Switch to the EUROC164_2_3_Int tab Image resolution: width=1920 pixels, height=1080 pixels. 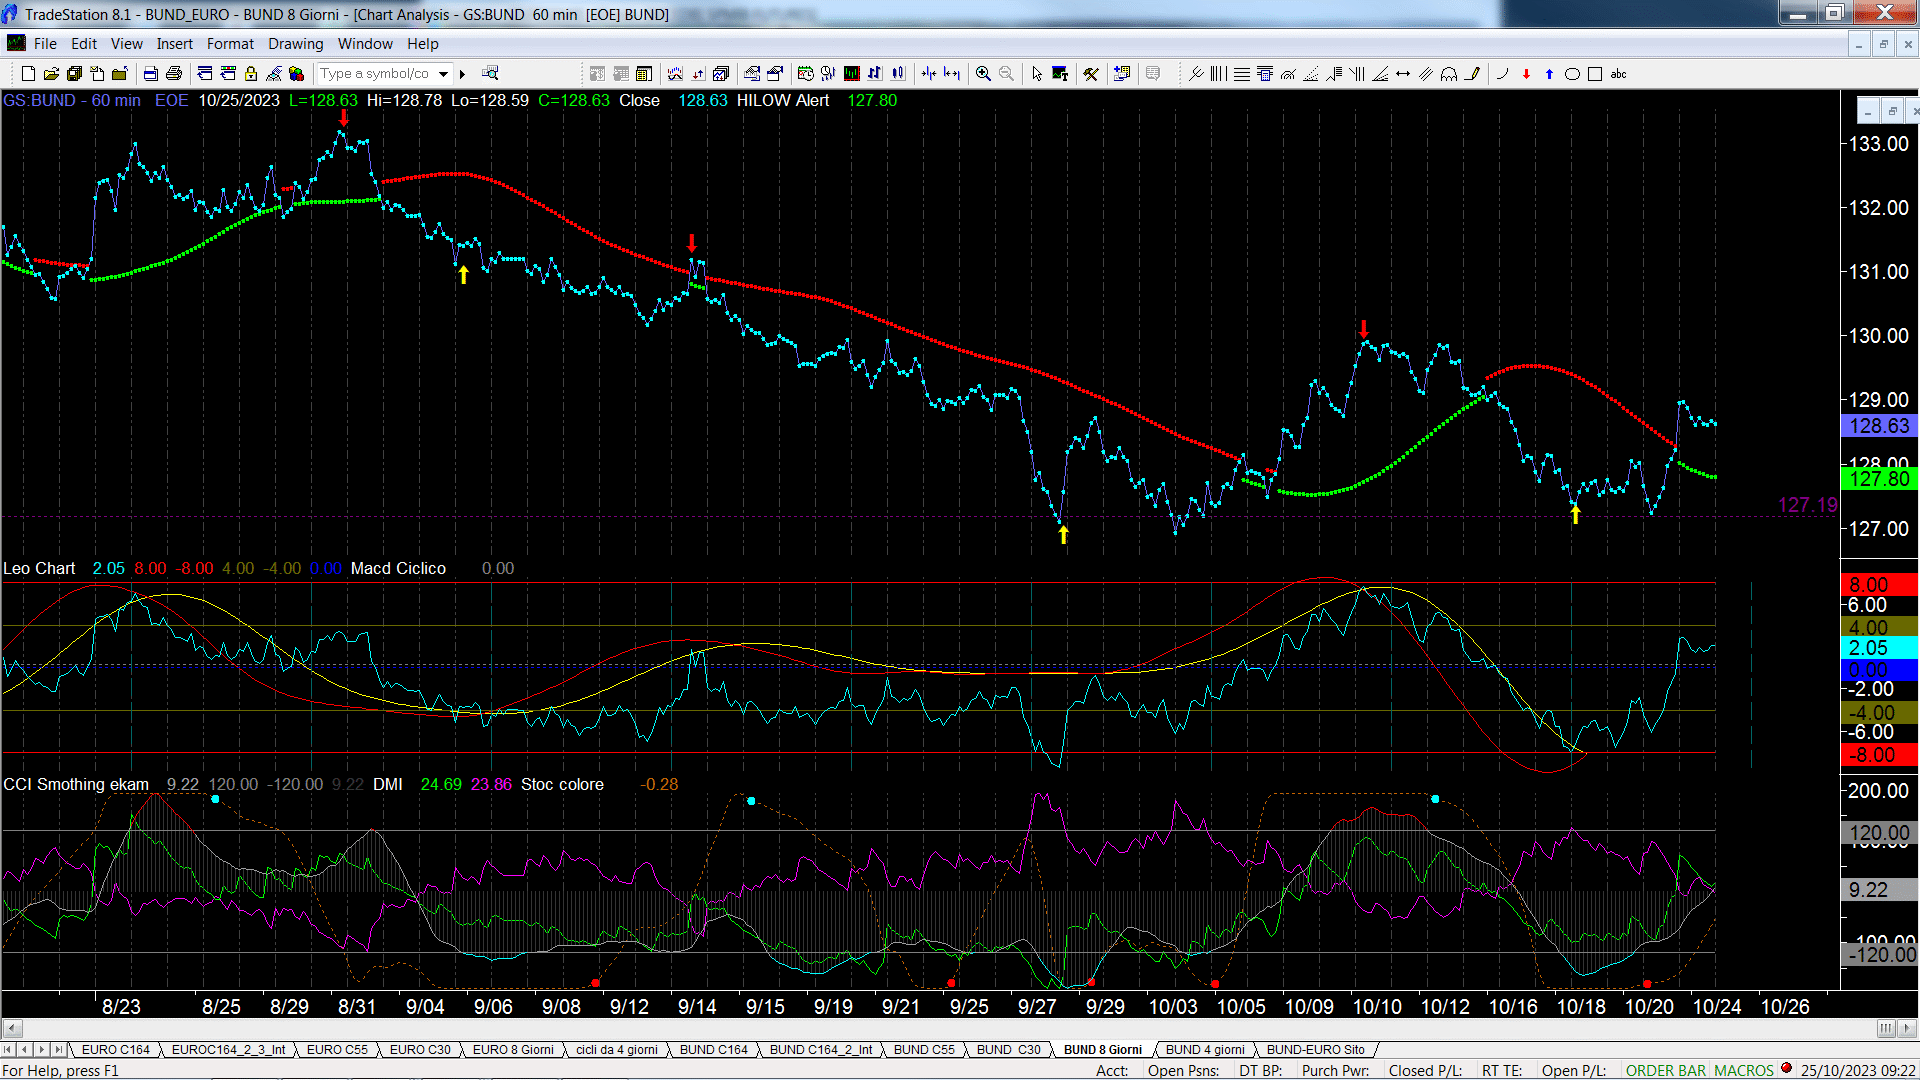tap(229, 1050)
